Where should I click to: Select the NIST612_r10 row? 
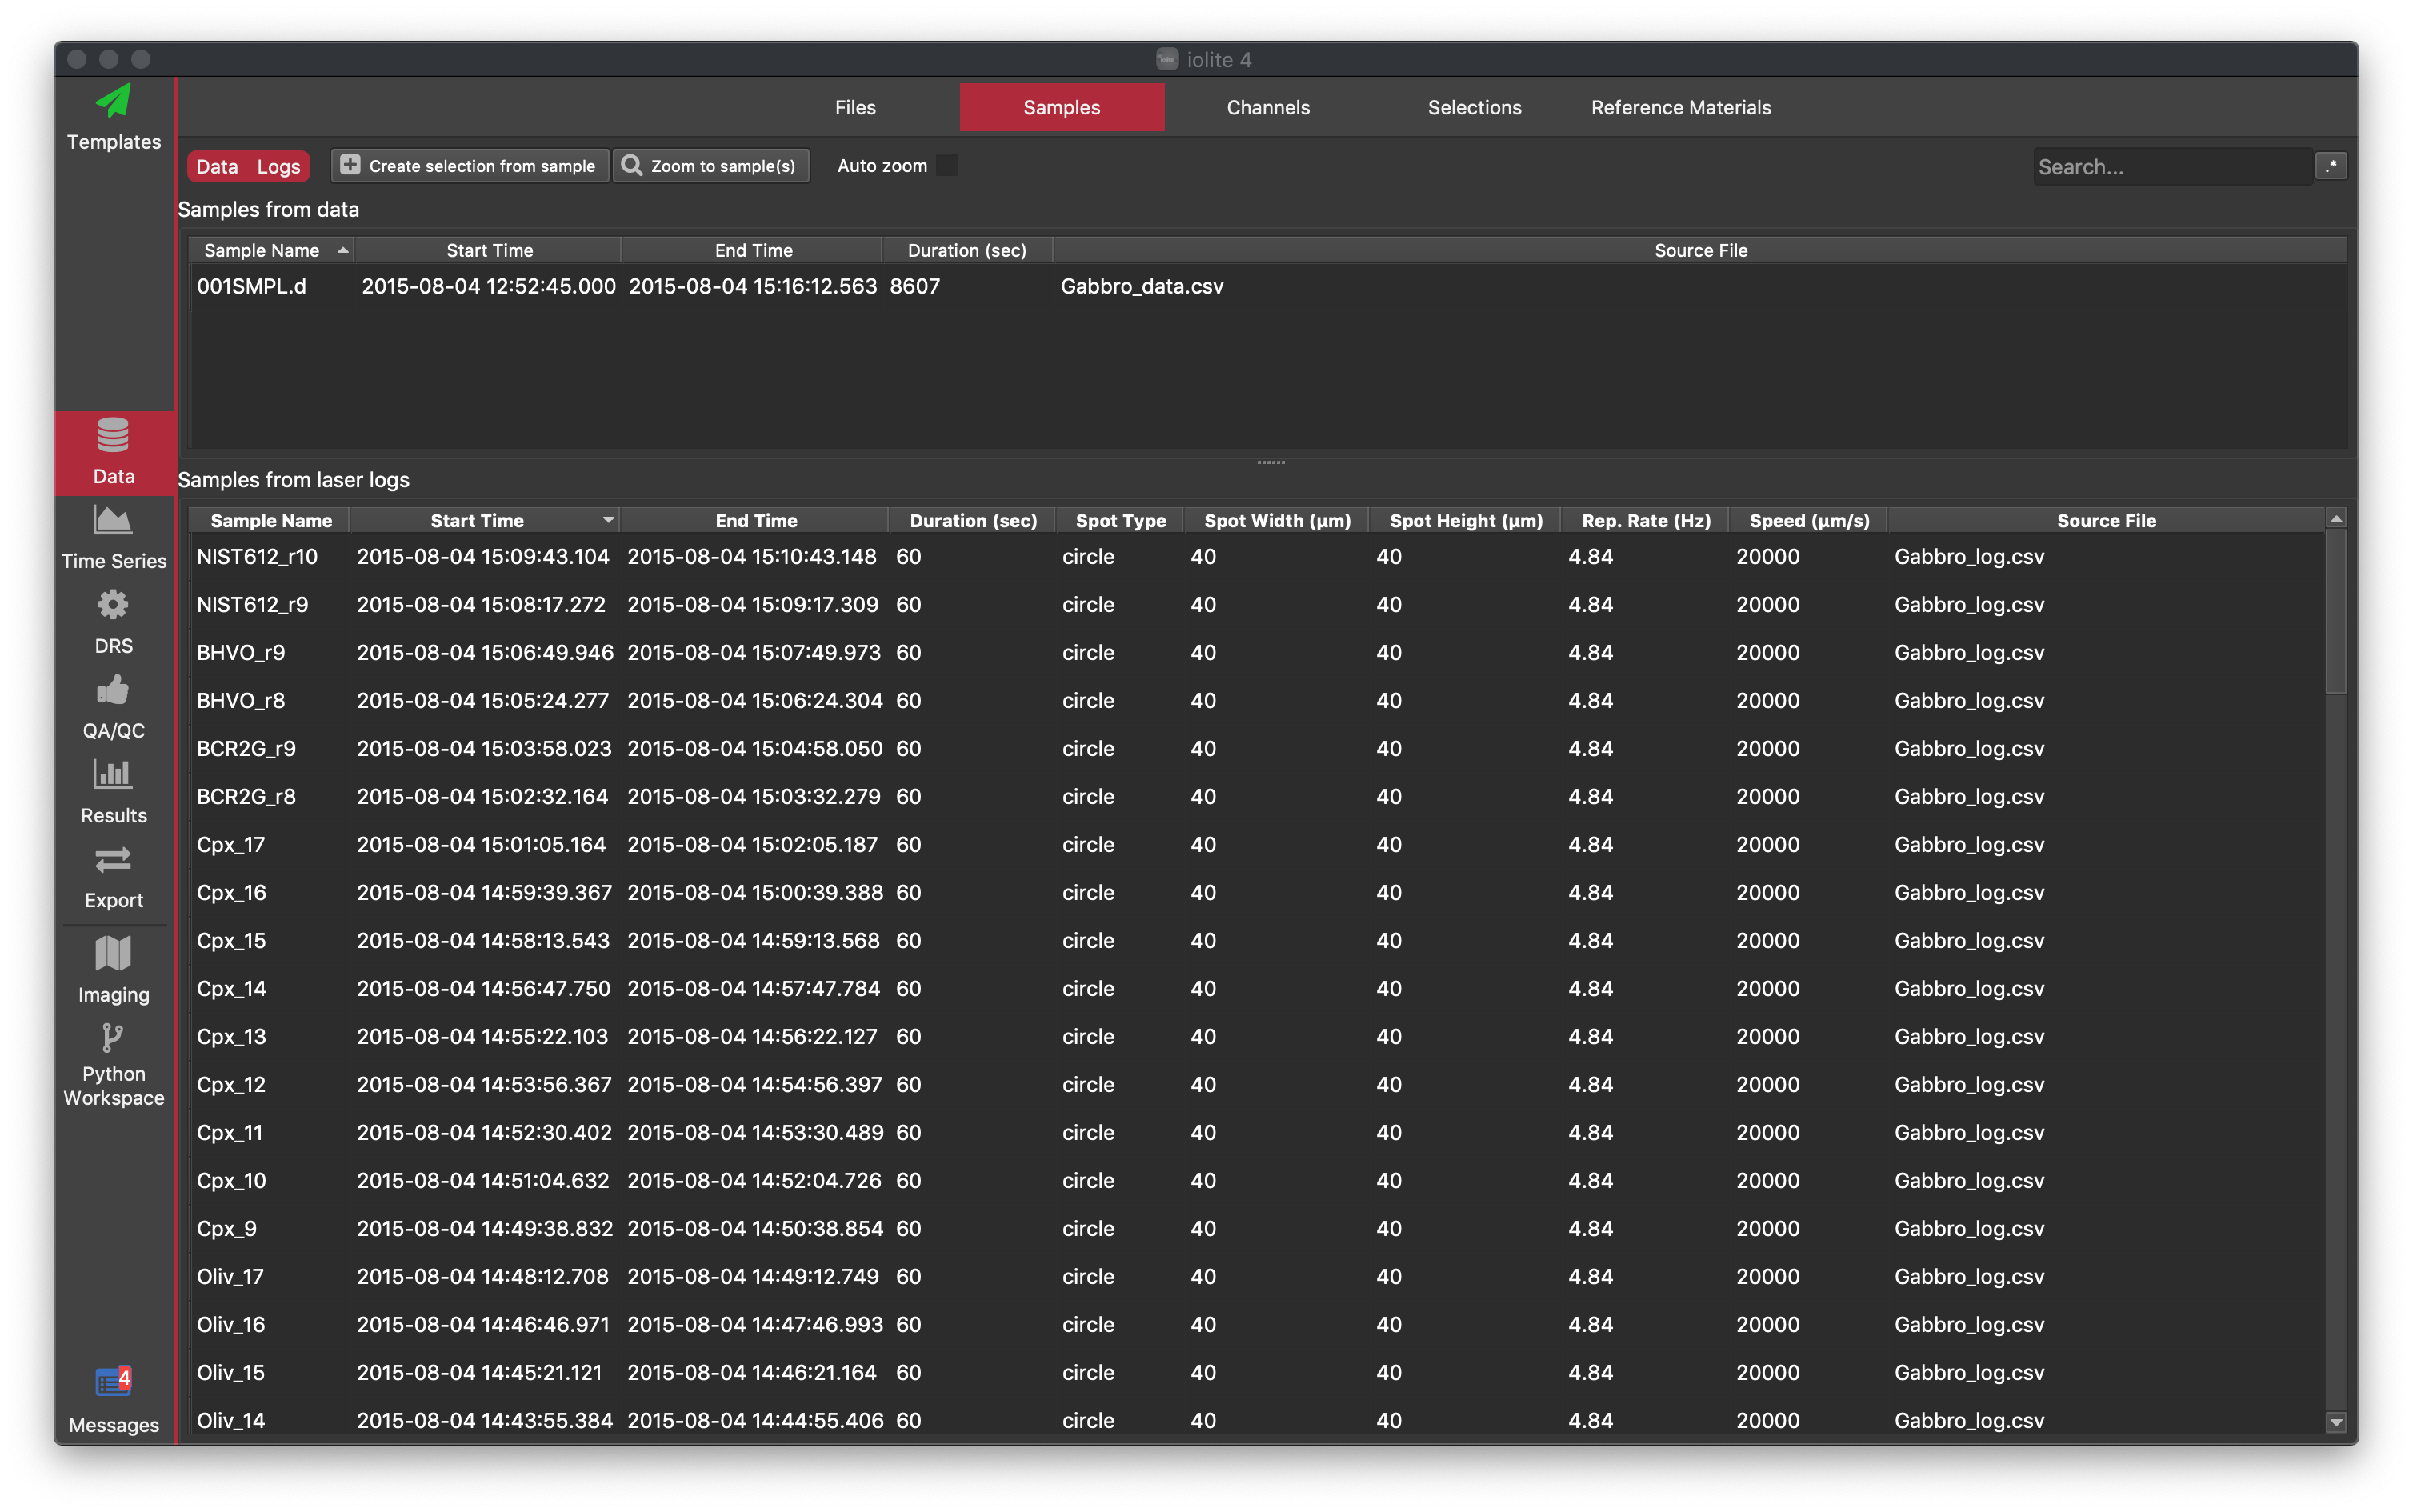1257,556
